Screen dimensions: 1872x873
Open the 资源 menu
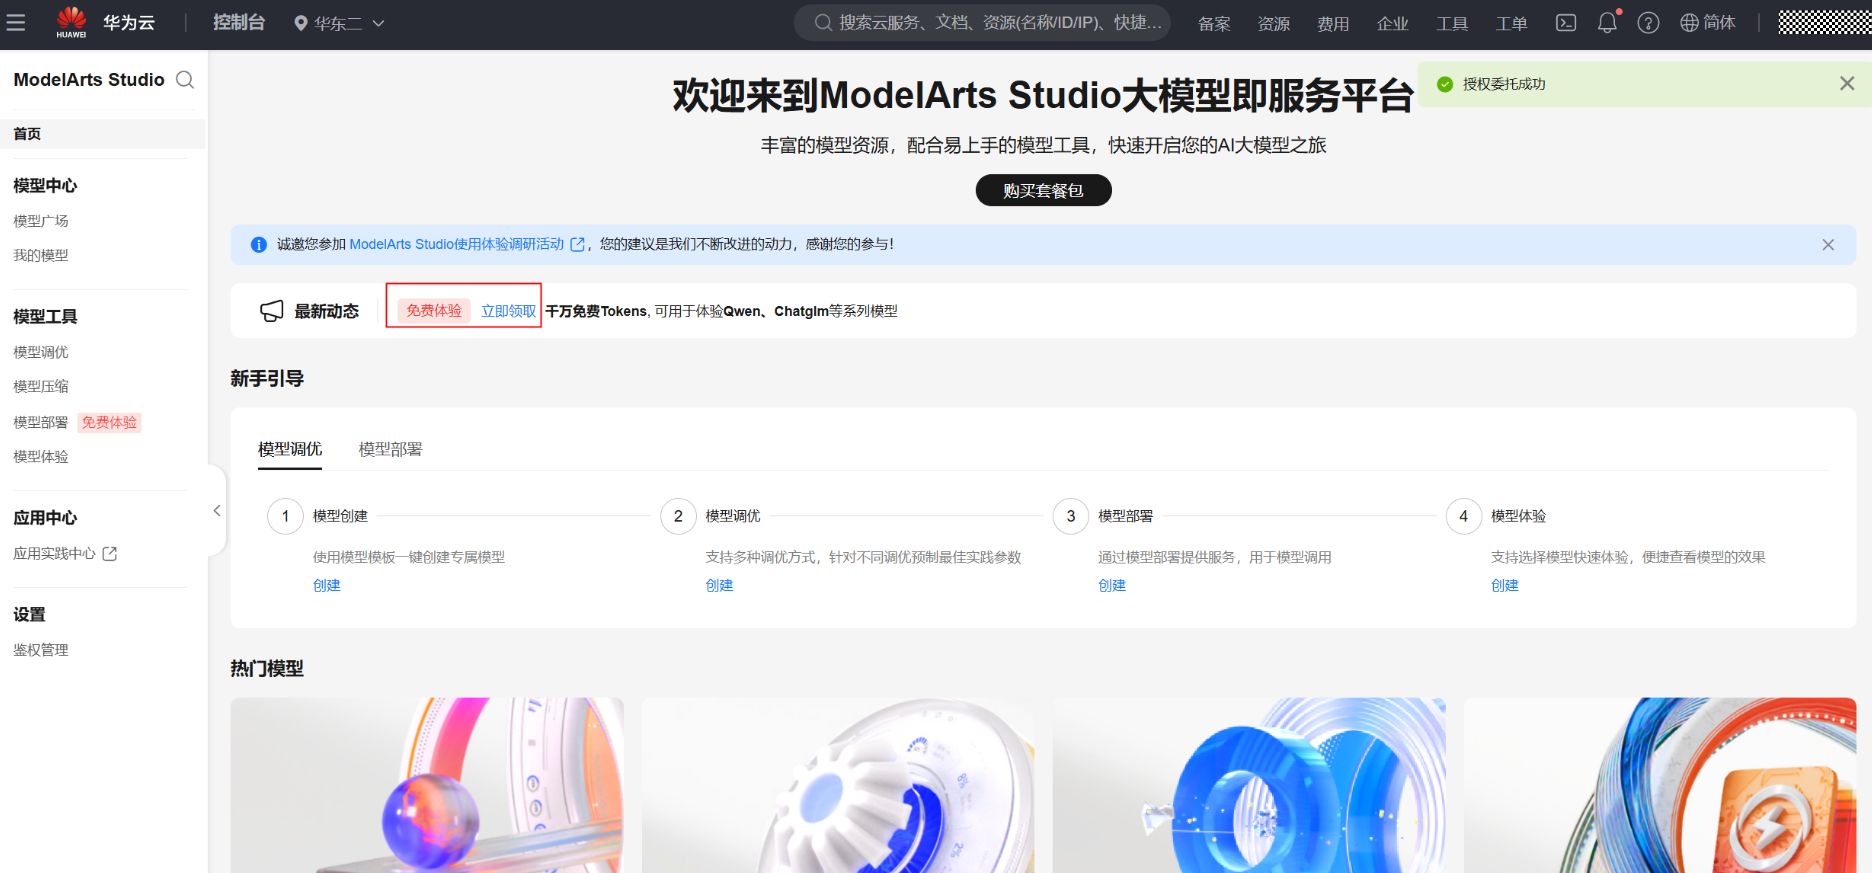click(1273, 23)
